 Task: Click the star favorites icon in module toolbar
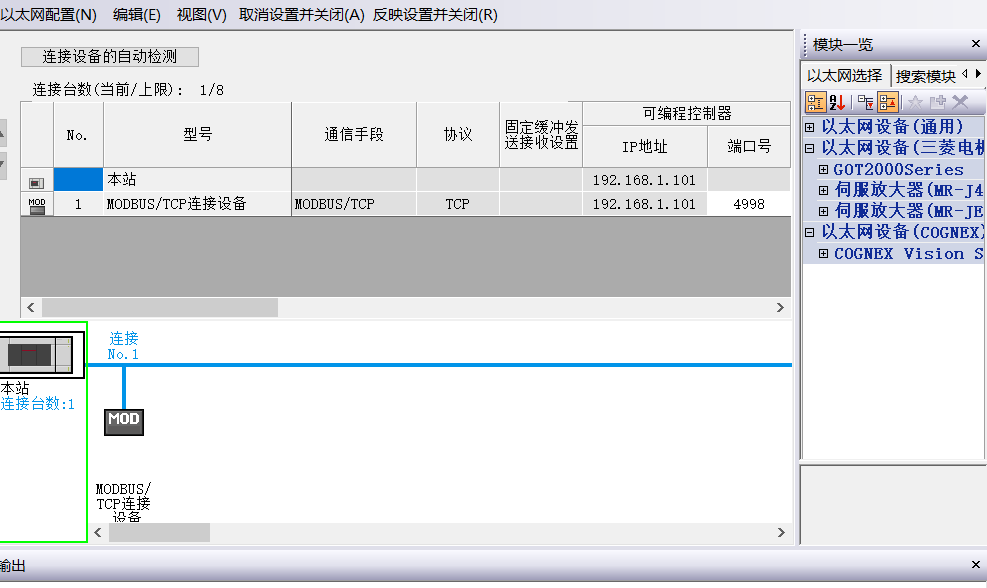pos(915,102)
